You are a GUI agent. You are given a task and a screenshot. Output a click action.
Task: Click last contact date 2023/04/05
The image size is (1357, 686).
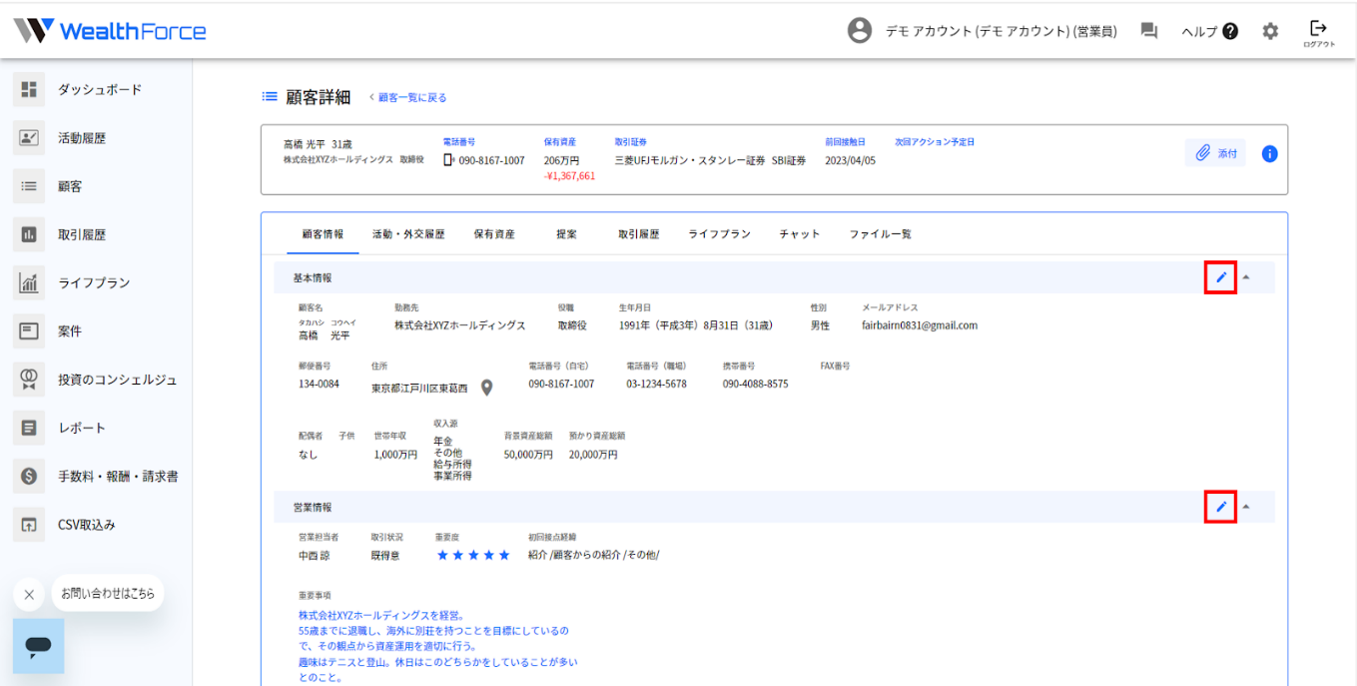(850, 160)
